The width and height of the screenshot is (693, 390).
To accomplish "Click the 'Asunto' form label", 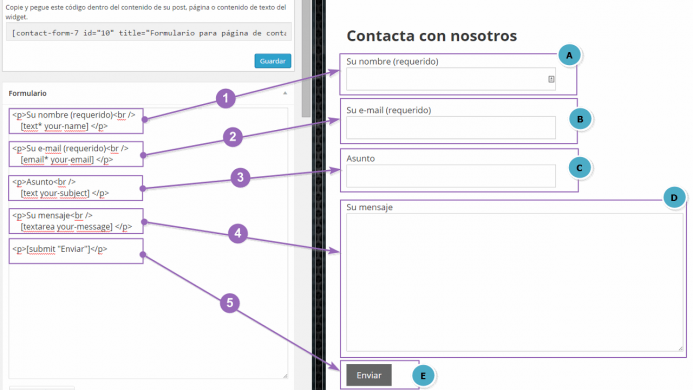I will coord(360,158).
